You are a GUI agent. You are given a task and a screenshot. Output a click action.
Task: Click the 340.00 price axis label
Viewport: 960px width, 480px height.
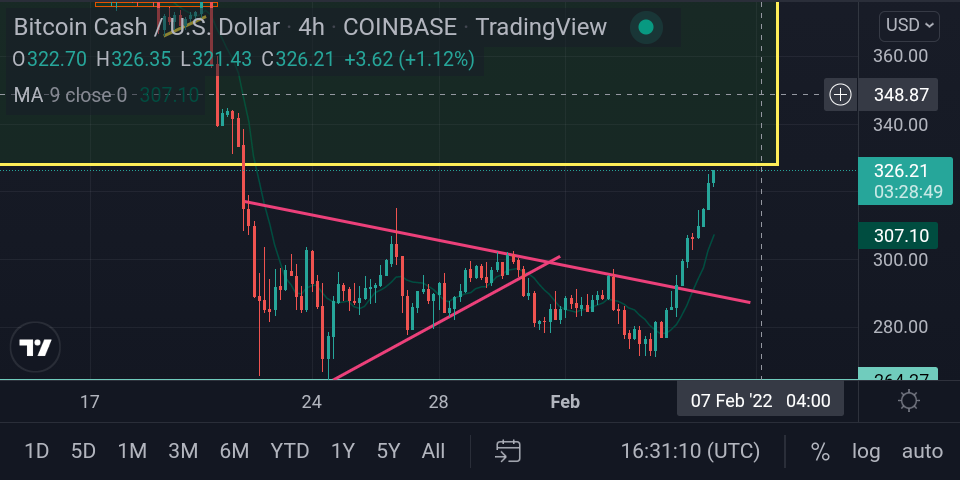[x=900, y=125]
